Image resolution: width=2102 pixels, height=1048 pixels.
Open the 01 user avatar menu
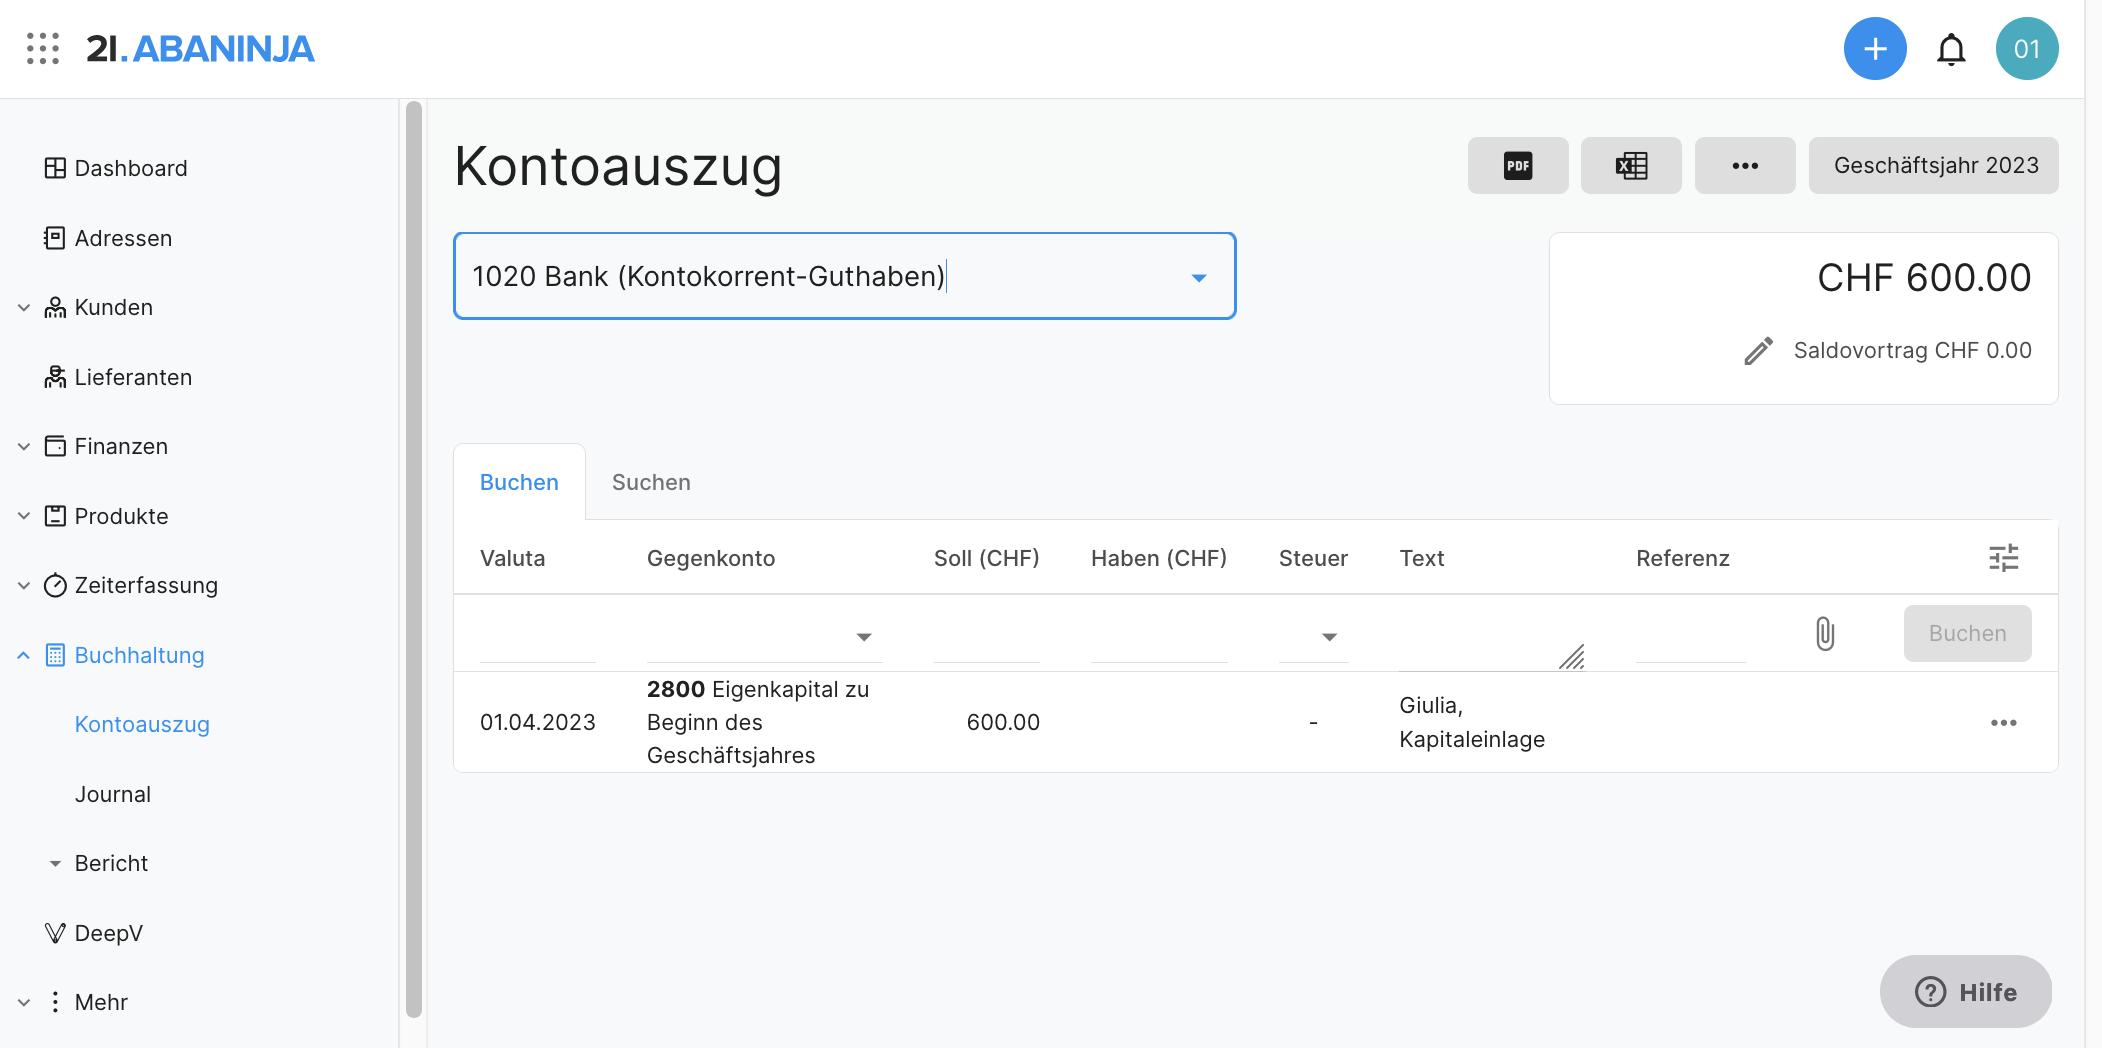(2026, 49)
